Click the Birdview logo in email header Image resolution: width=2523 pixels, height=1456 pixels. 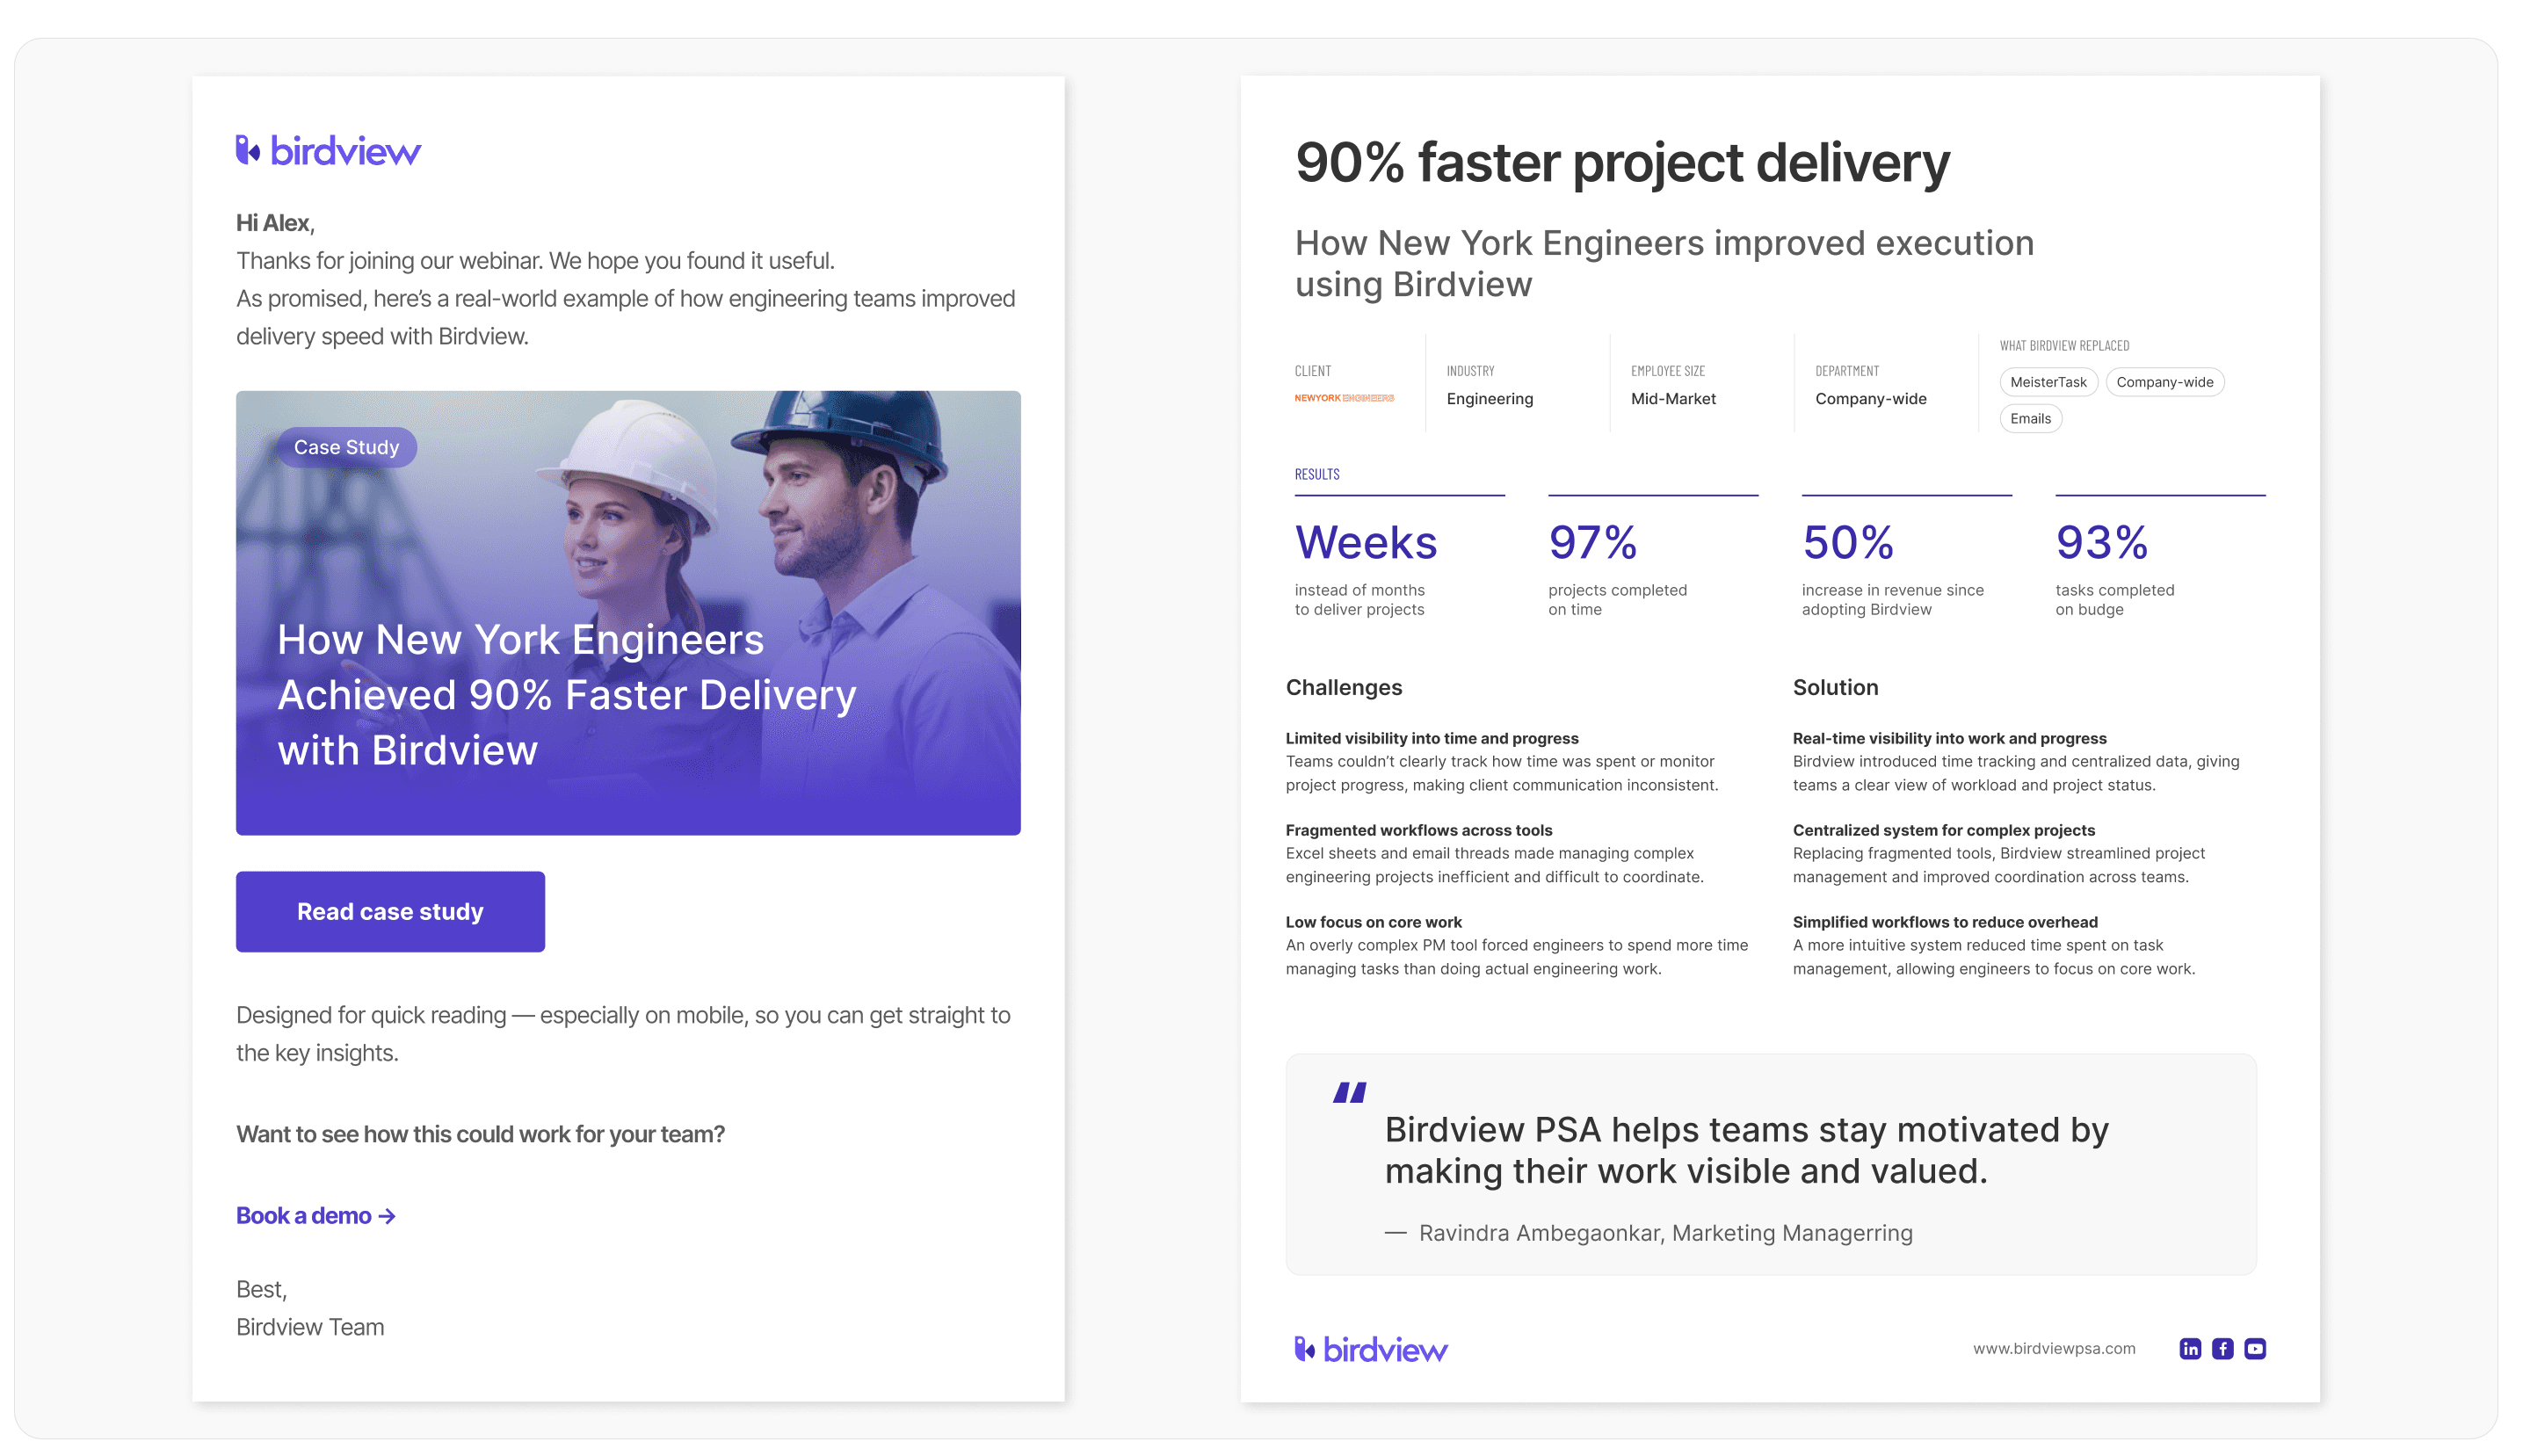pos(328,151)
